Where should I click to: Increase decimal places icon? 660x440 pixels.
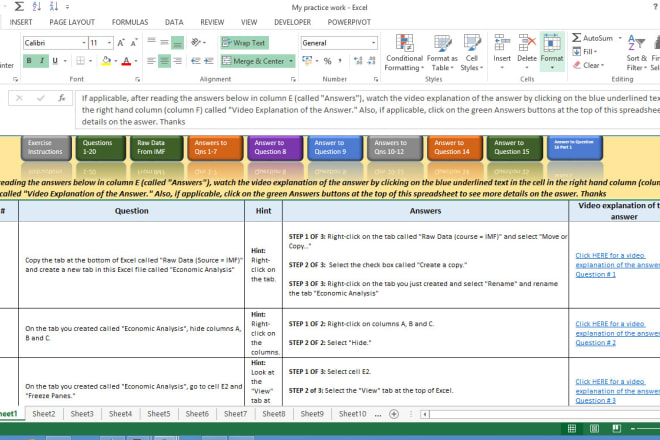[x=358, y=61]
